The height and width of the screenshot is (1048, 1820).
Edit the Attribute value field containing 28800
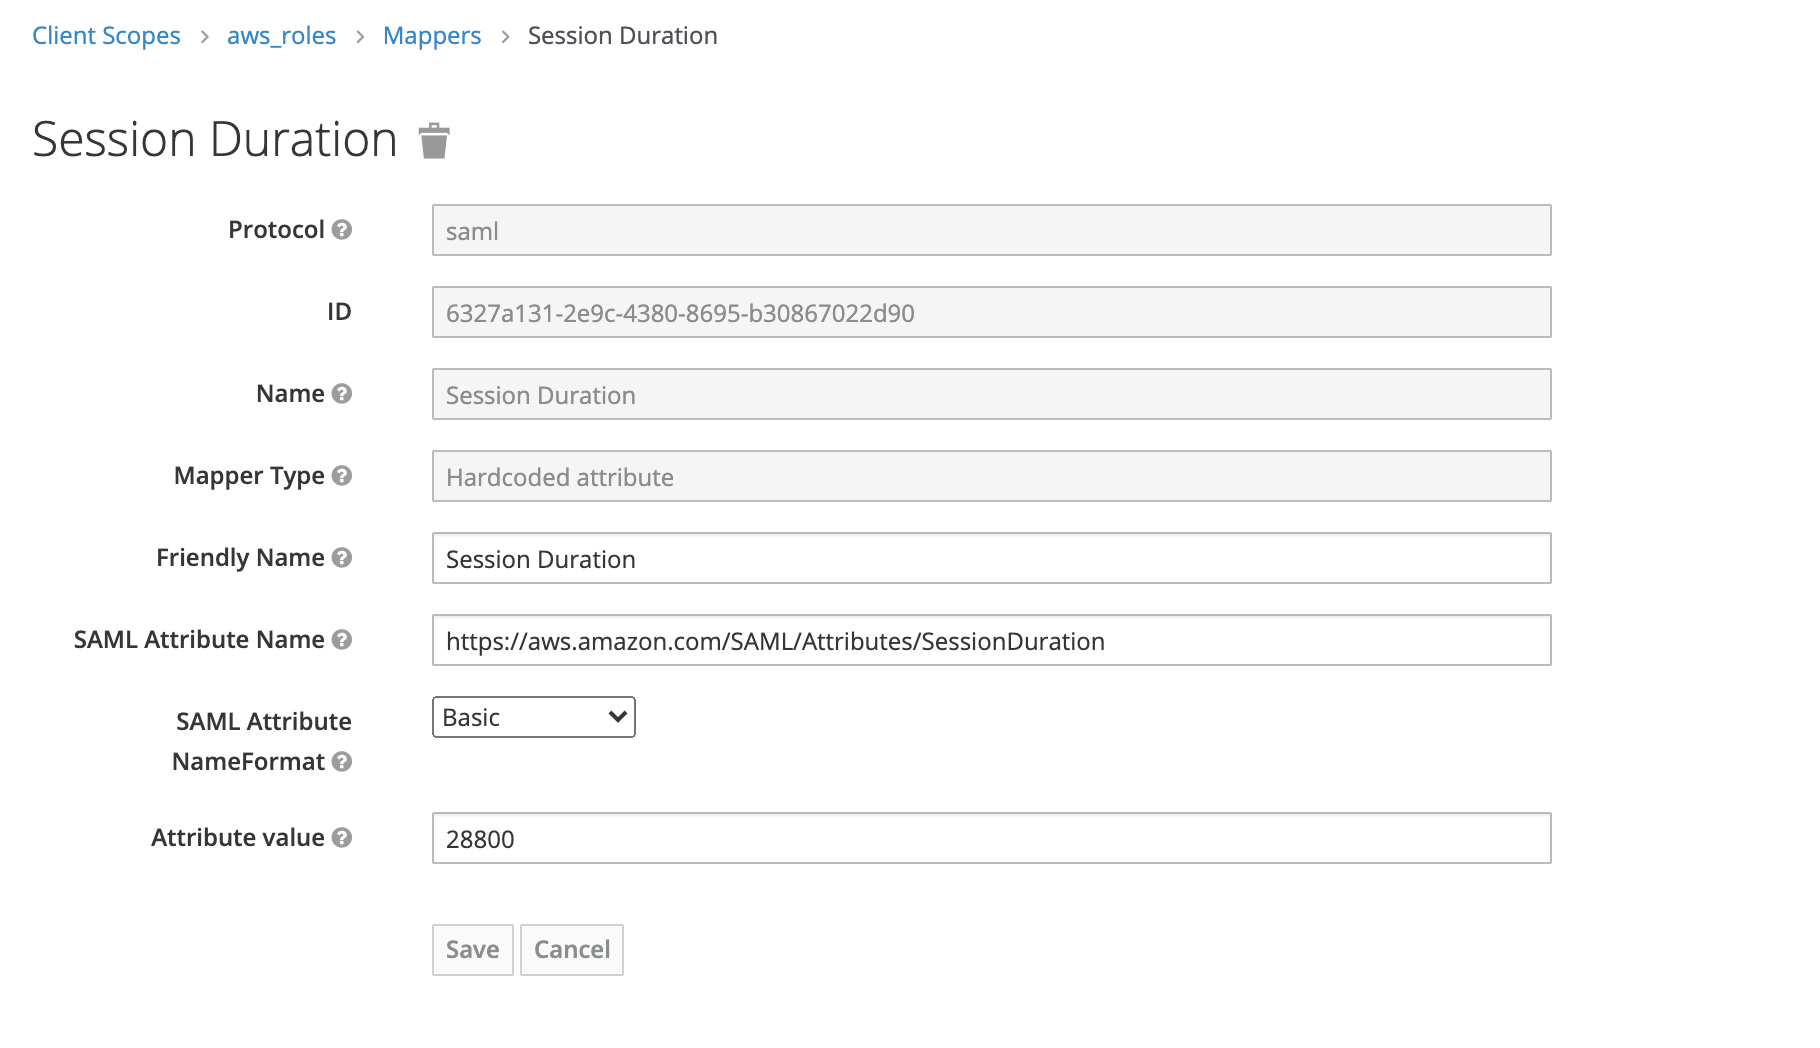point(992,838)
